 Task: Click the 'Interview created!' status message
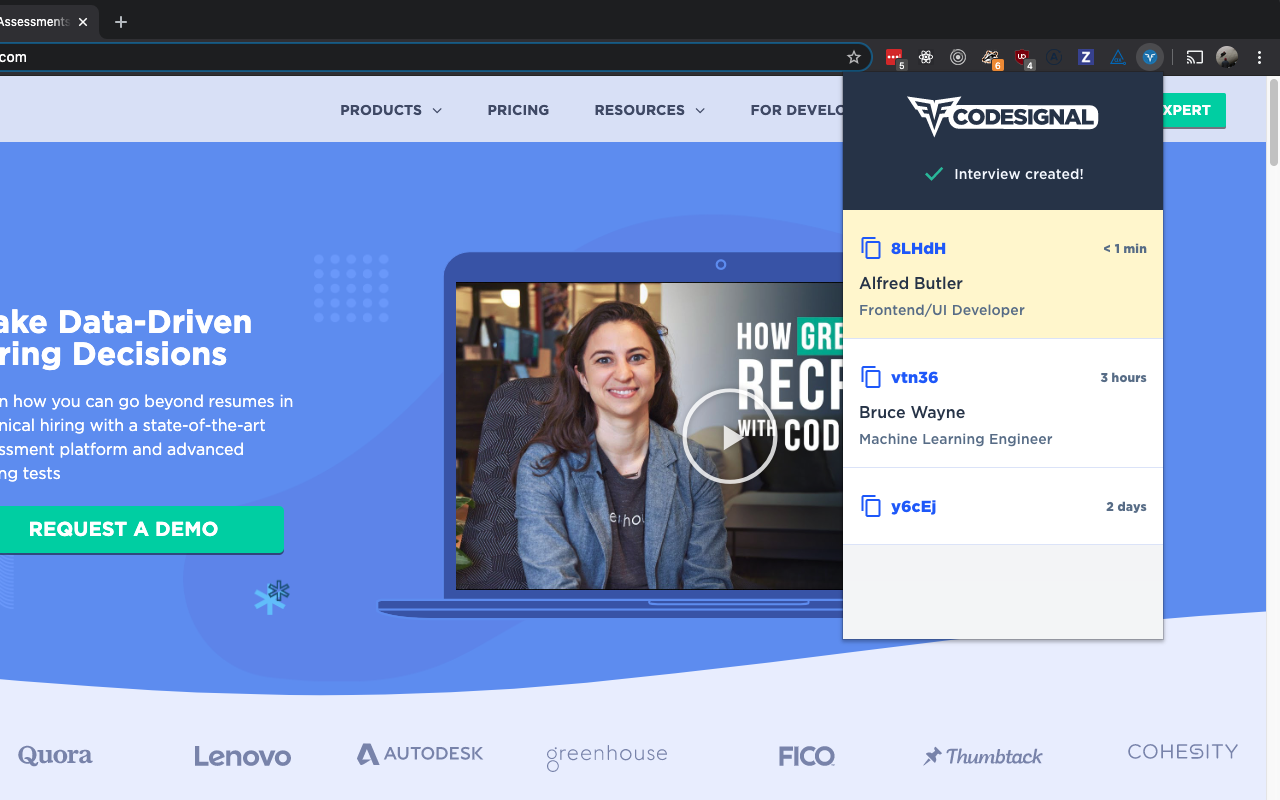click(x=1003, y=174)
